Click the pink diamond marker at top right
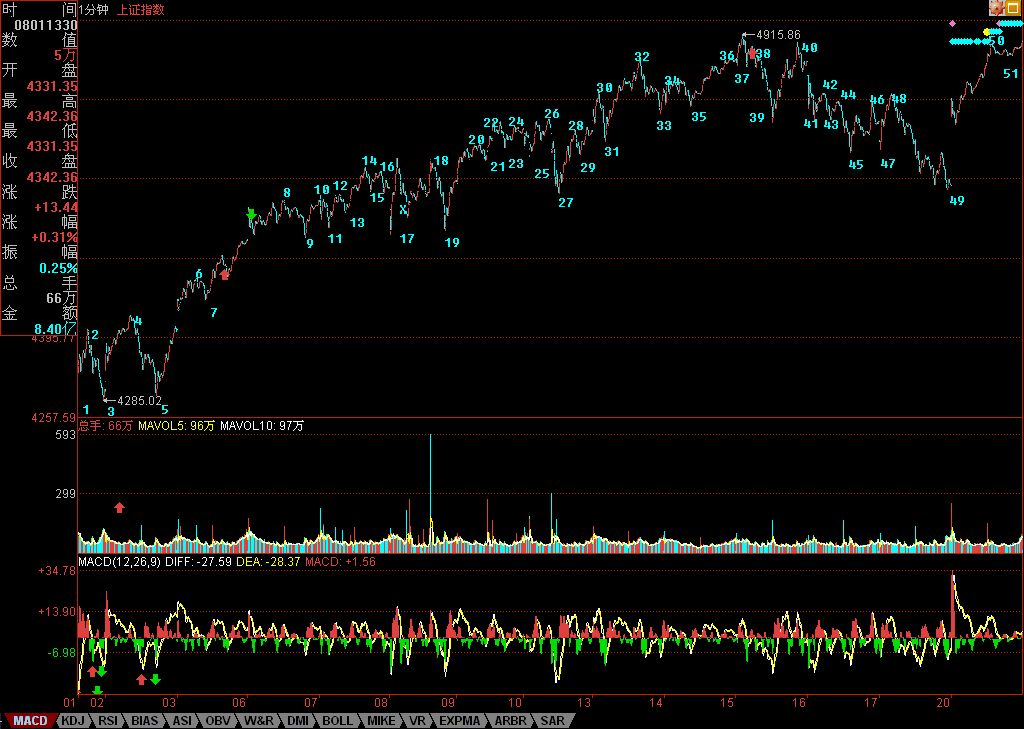 click(x=952, y=22)
